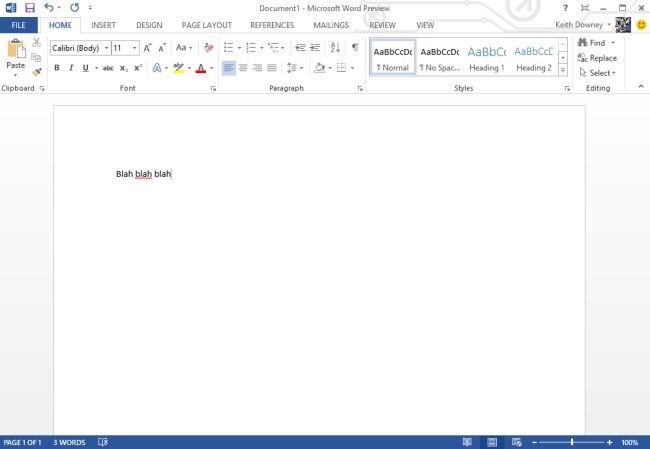Open Text Effects and Typography
Image resolution: width=650 pixels, height=449 pixels.
157,68
